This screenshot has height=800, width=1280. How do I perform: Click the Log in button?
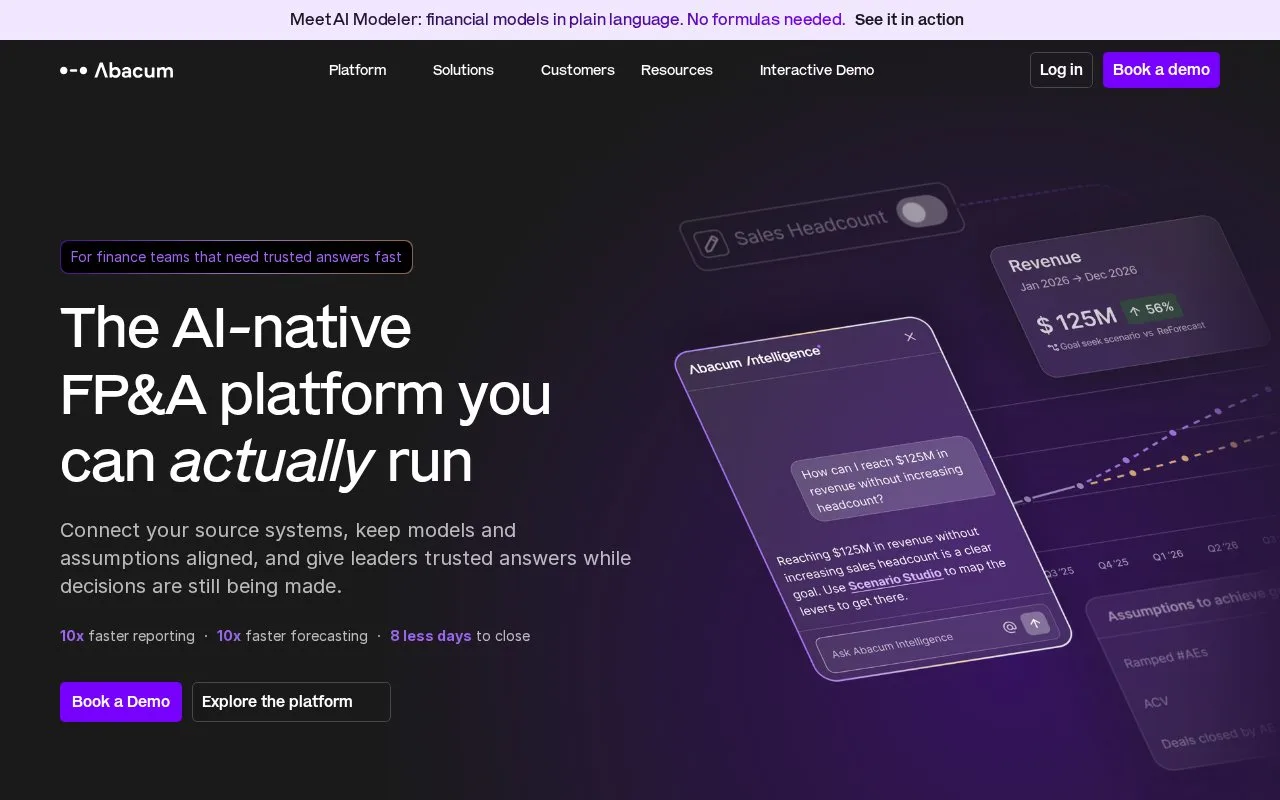1061,70
